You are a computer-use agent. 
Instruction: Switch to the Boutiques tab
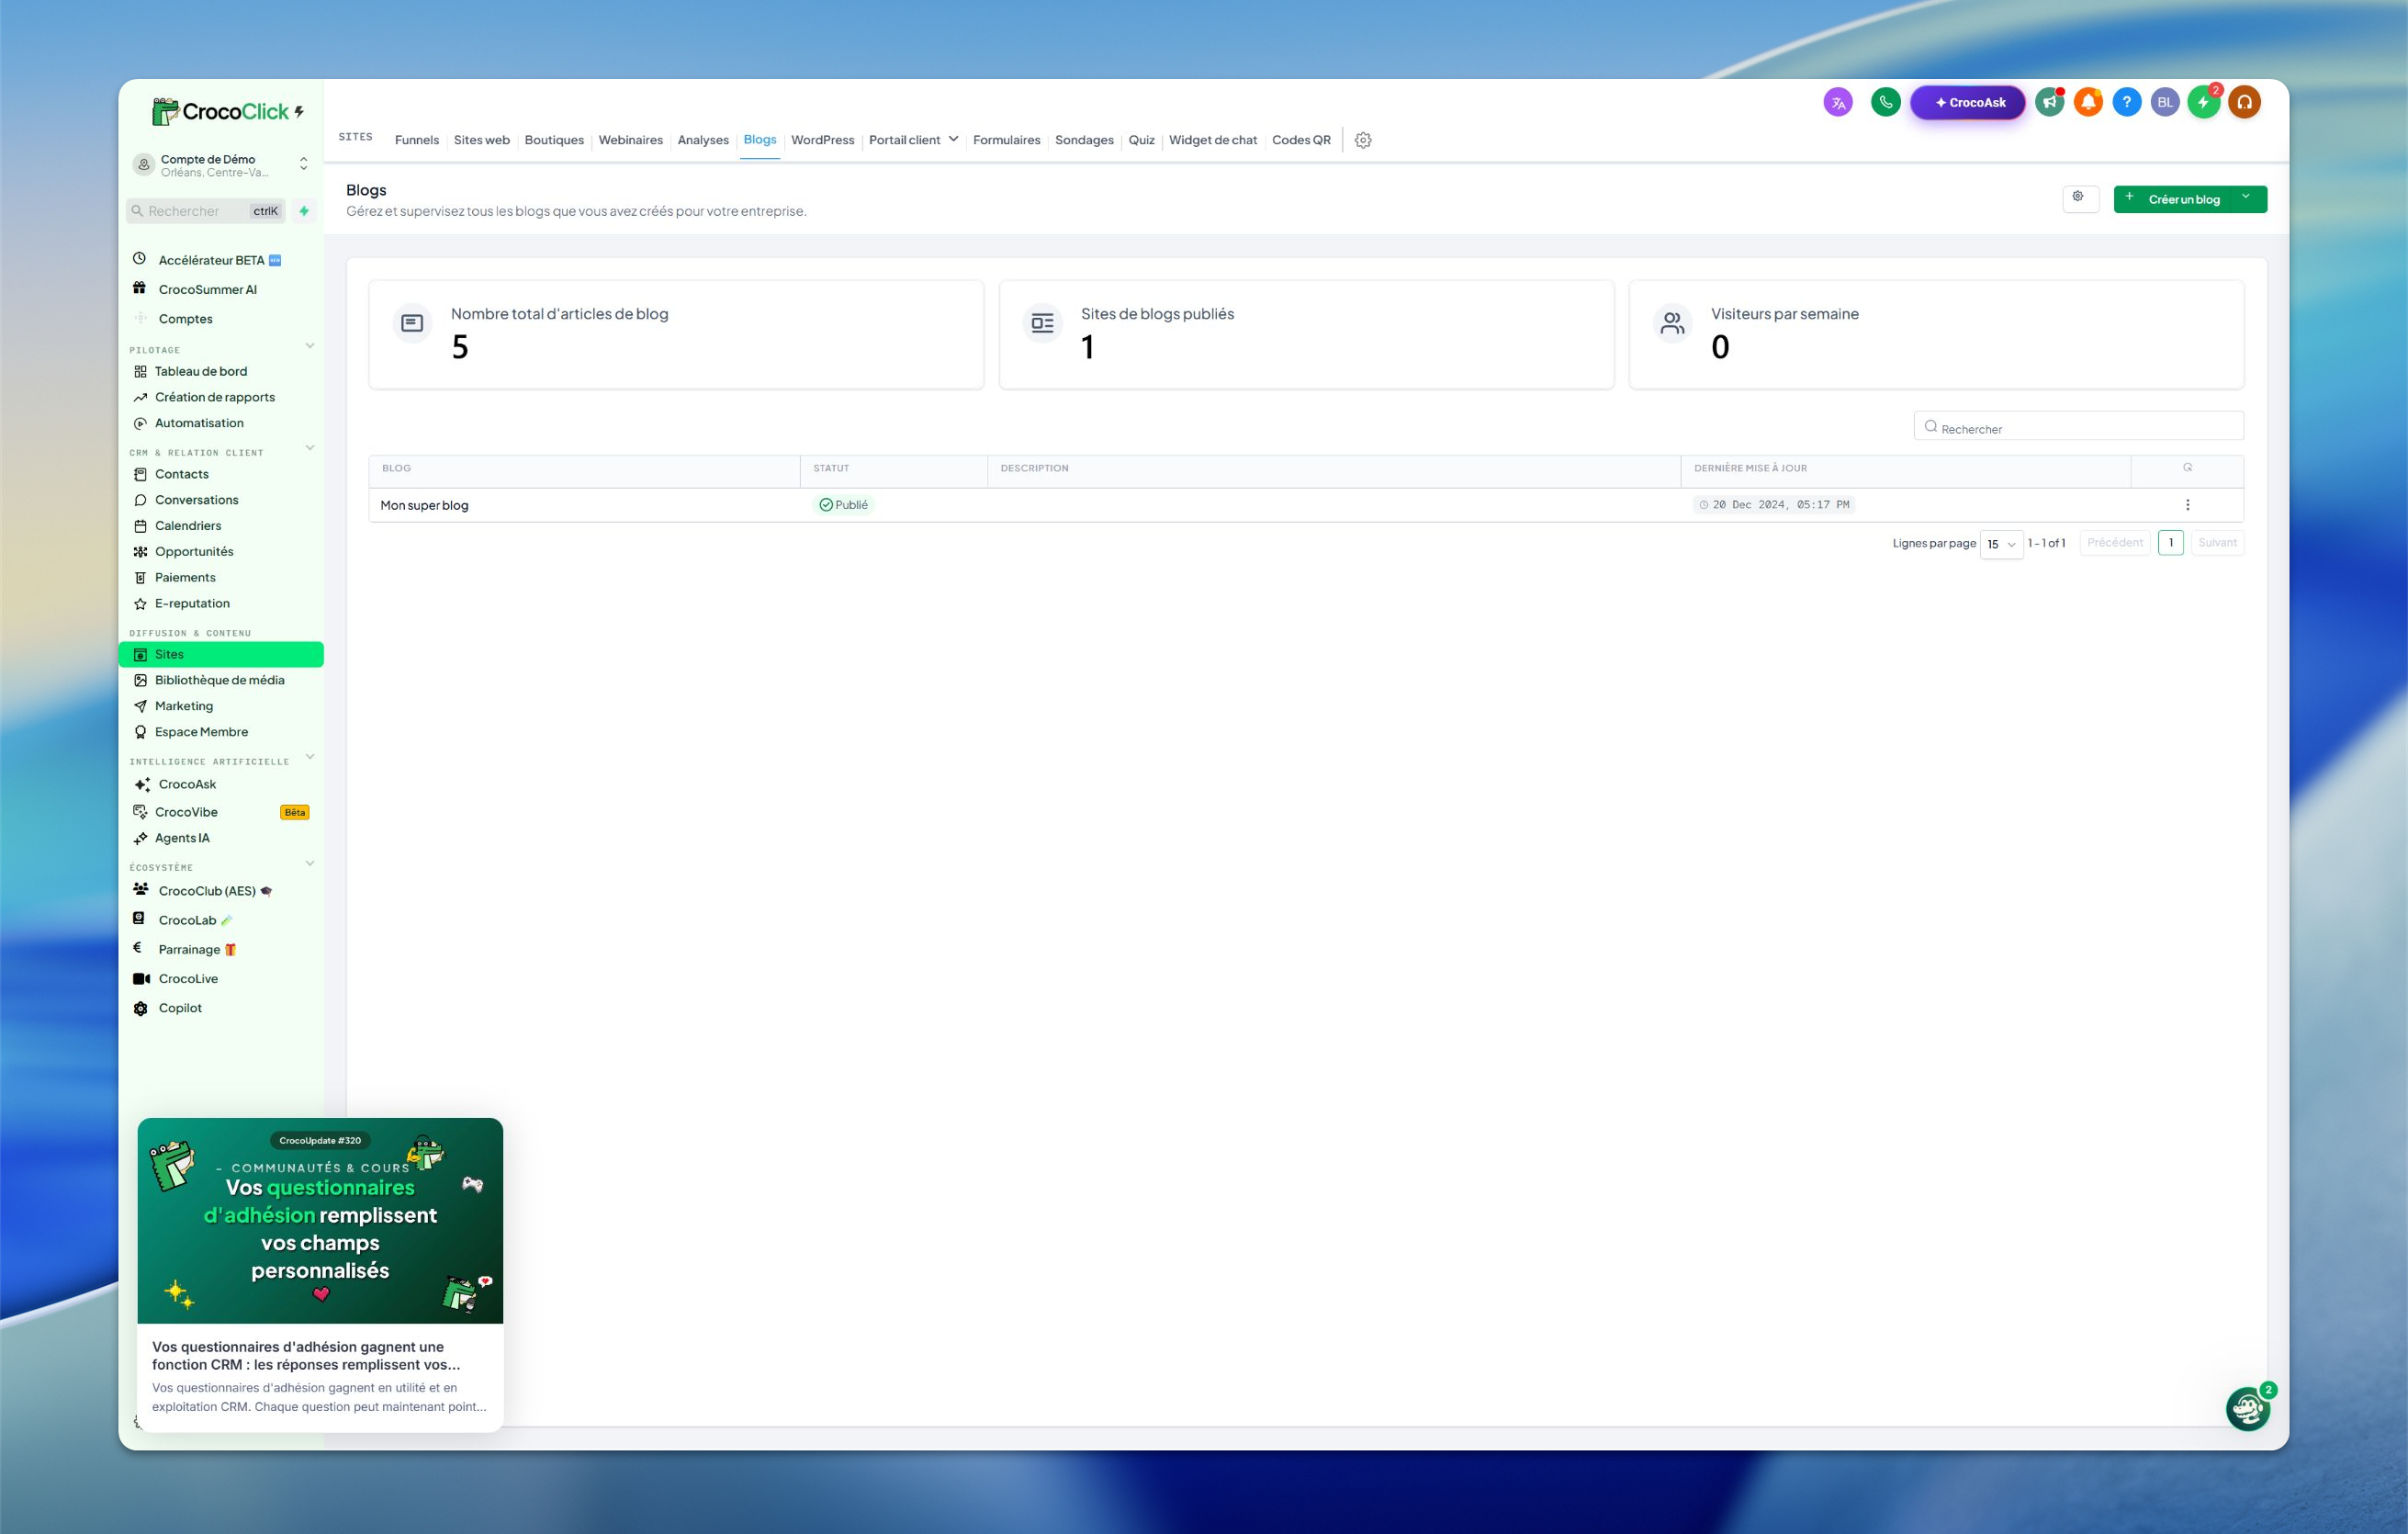(x=554, y=140)
